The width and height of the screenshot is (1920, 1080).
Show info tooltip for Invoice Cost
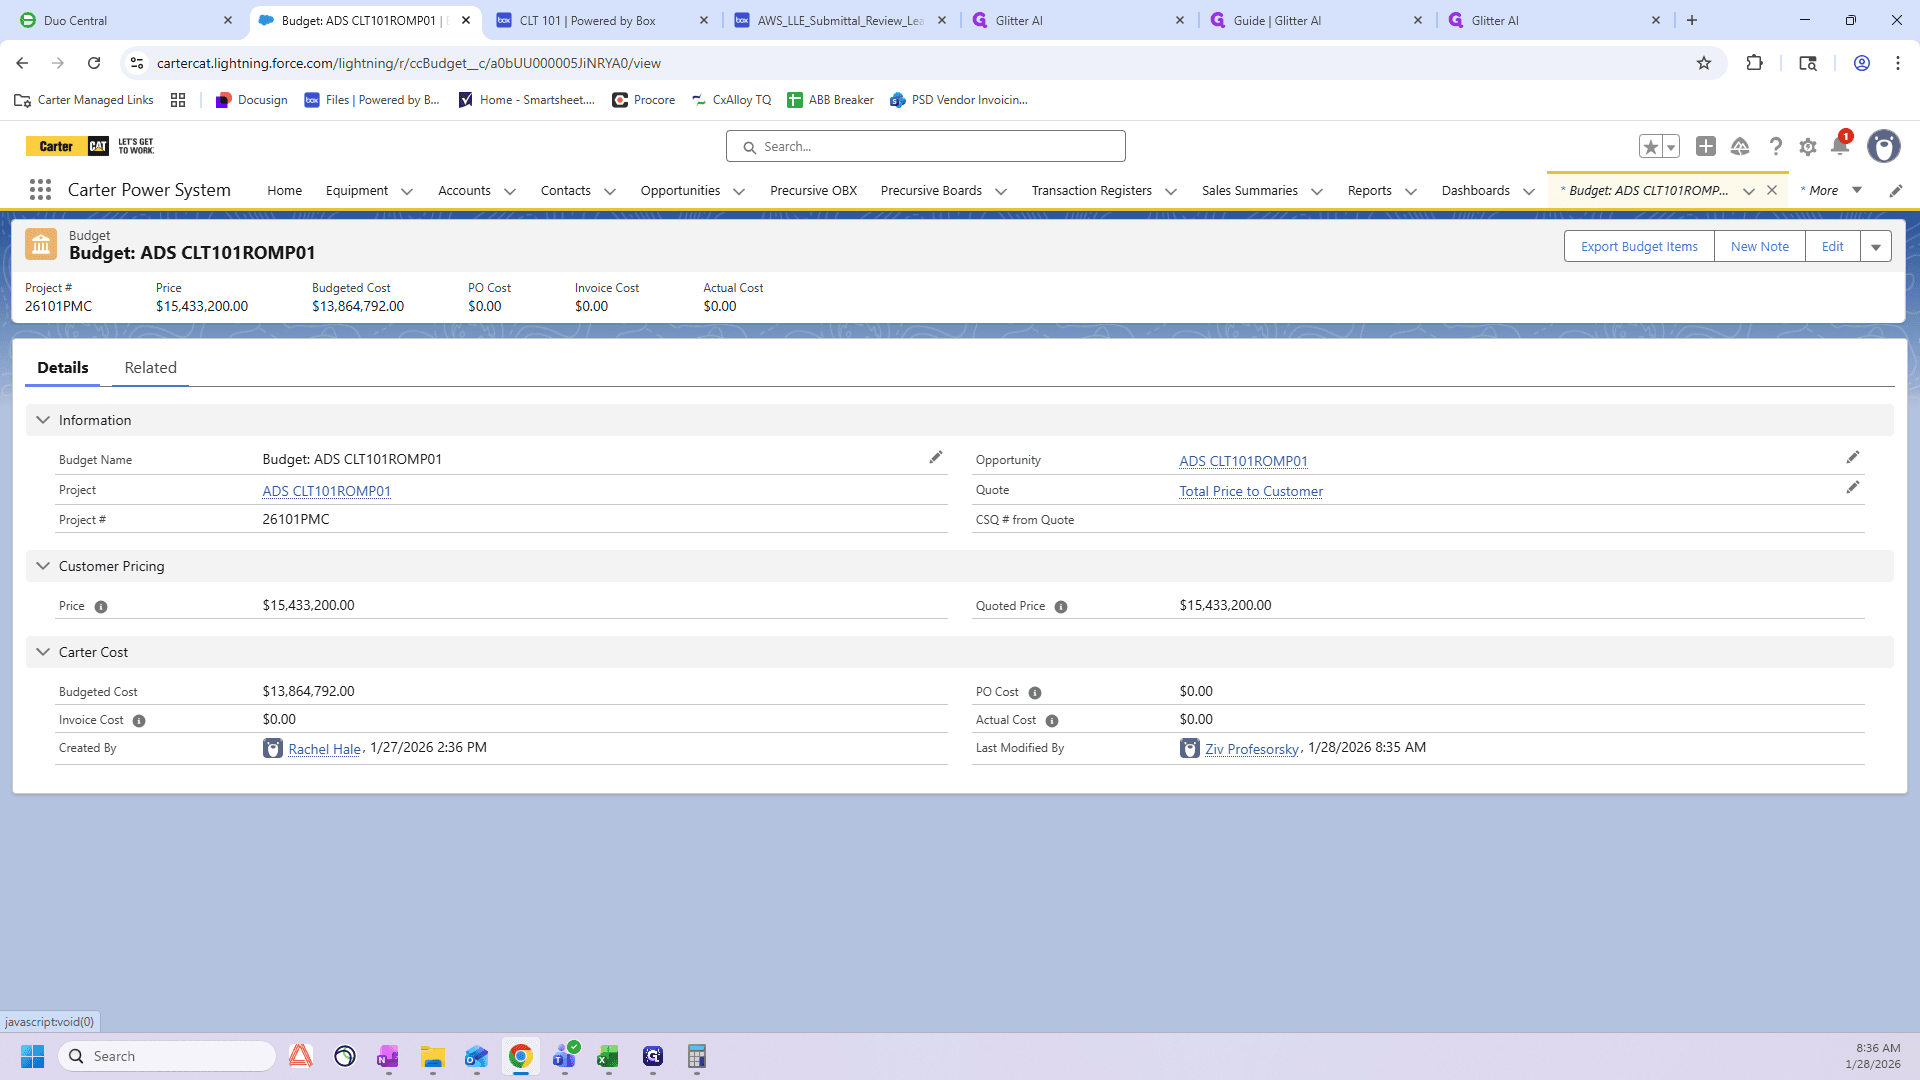click(x=139, y=721)
